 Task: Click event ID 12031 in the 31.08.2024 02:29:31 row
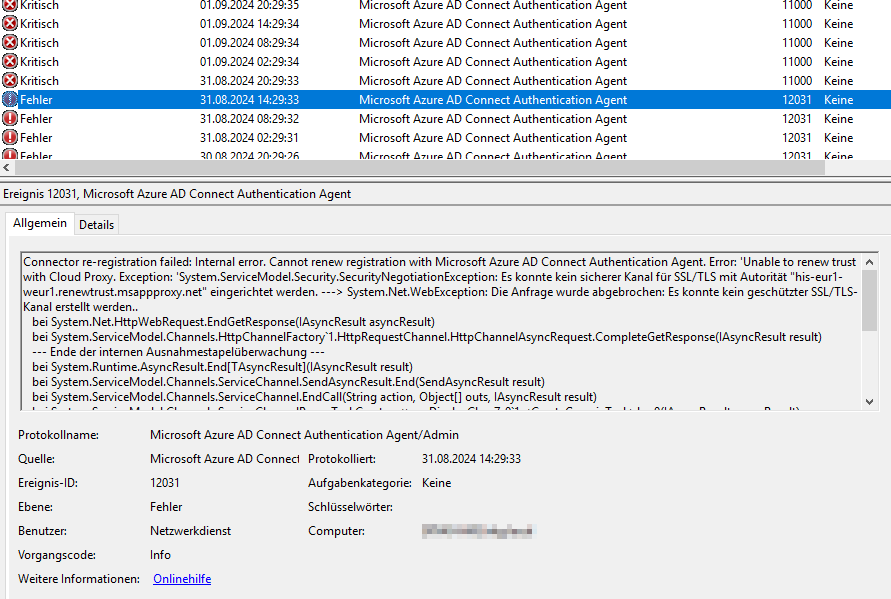tap(797, 138)
